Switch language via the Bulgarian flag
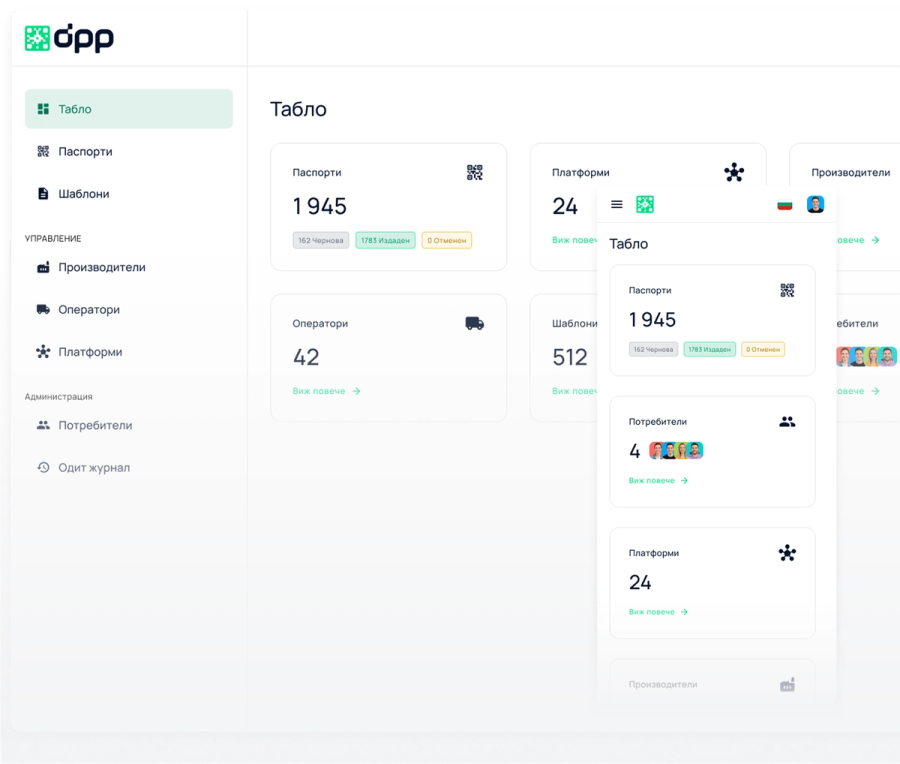This screenshot has width=900, height=764. coord(785,205)
